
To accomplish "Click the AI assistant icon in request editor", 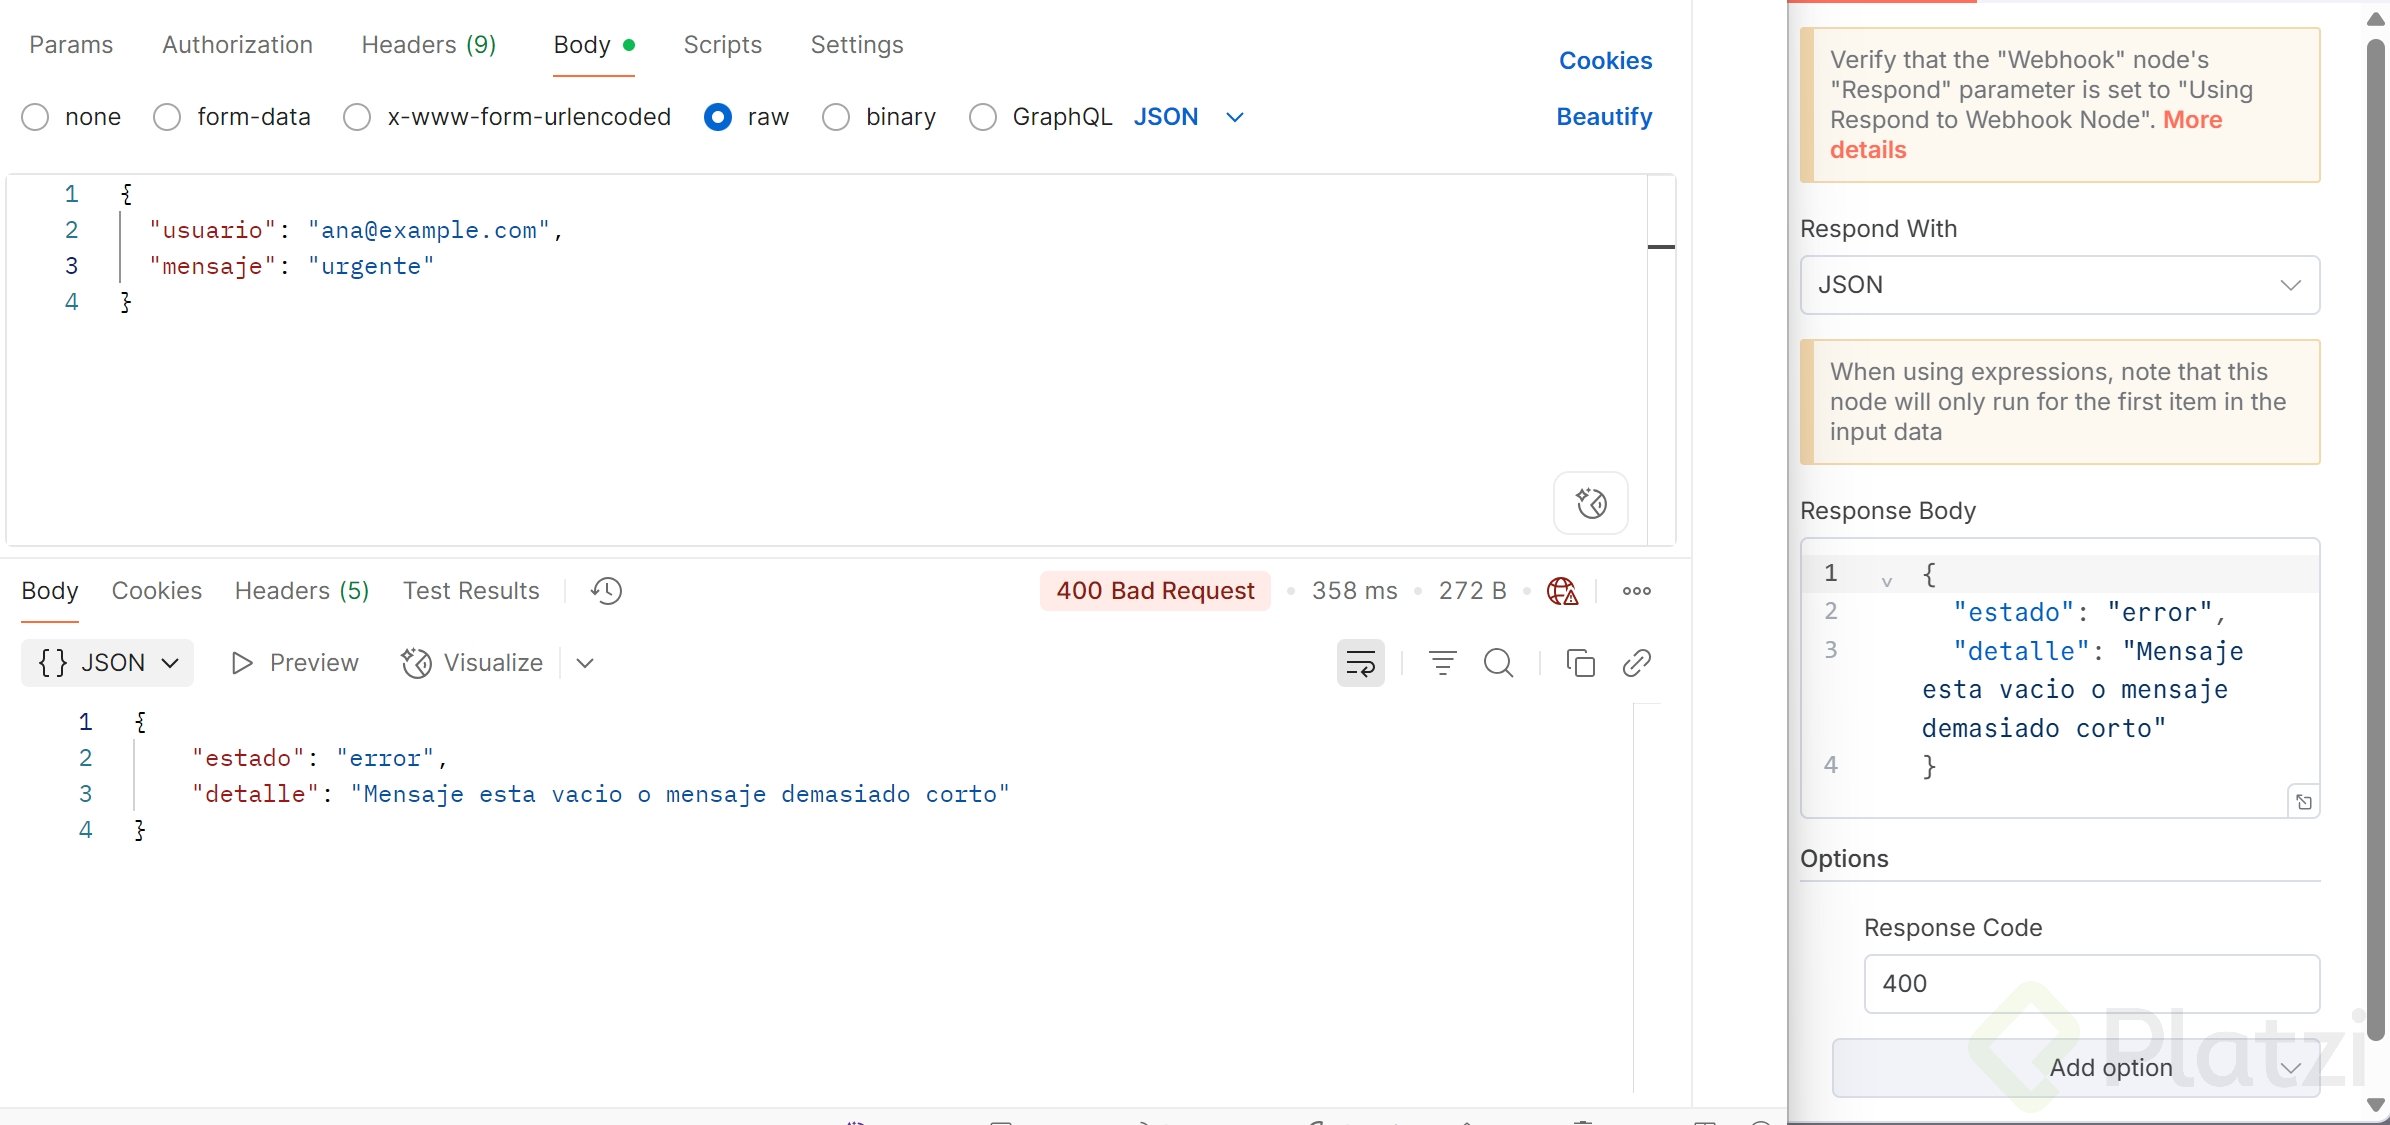I will (x=1590, y=503).
